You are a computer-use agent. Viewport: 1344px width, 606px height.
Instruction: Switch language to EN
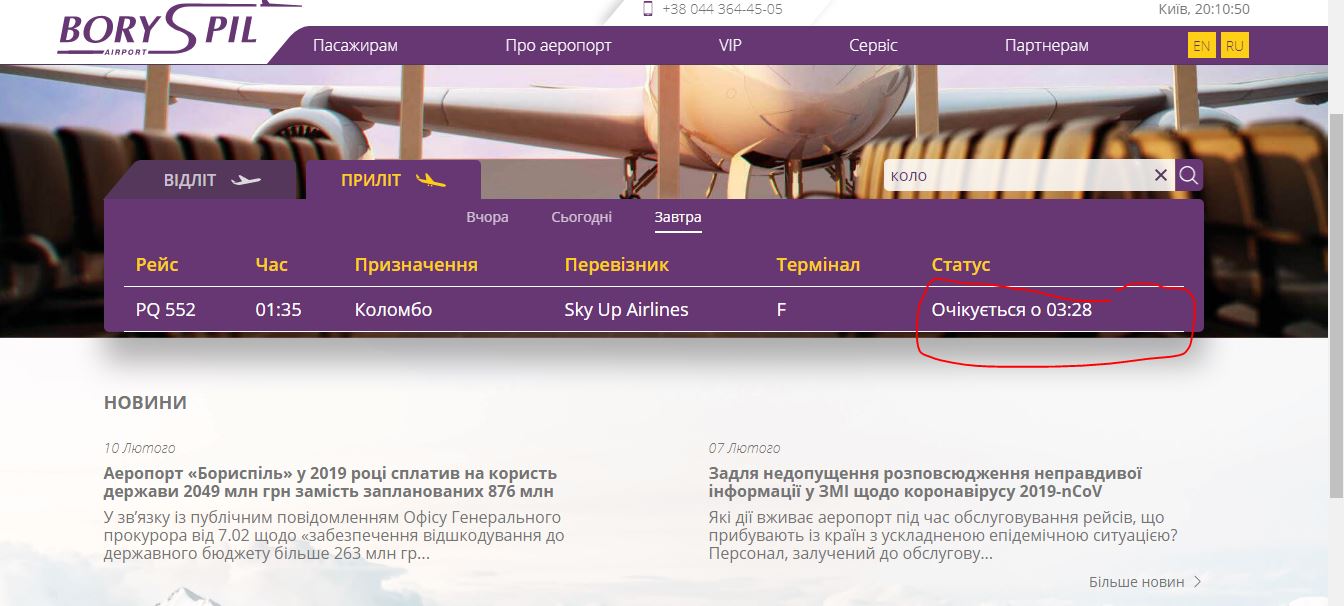click(x=1201, y=46)
